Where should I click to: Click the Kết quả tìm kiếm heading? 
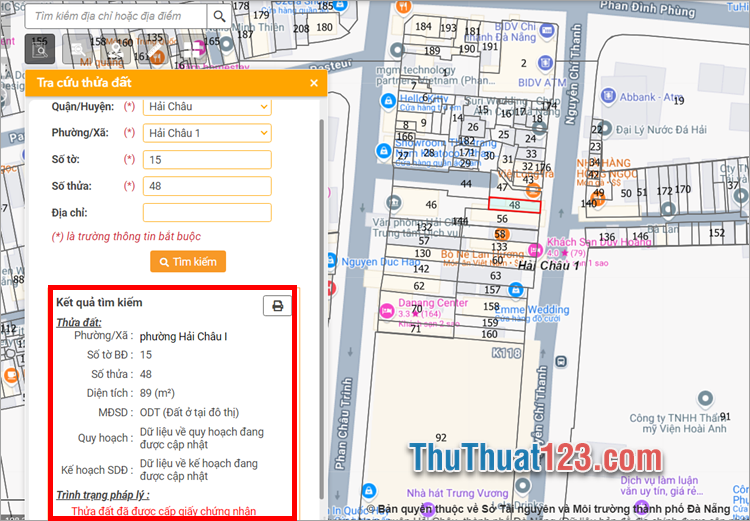(99, 302)
